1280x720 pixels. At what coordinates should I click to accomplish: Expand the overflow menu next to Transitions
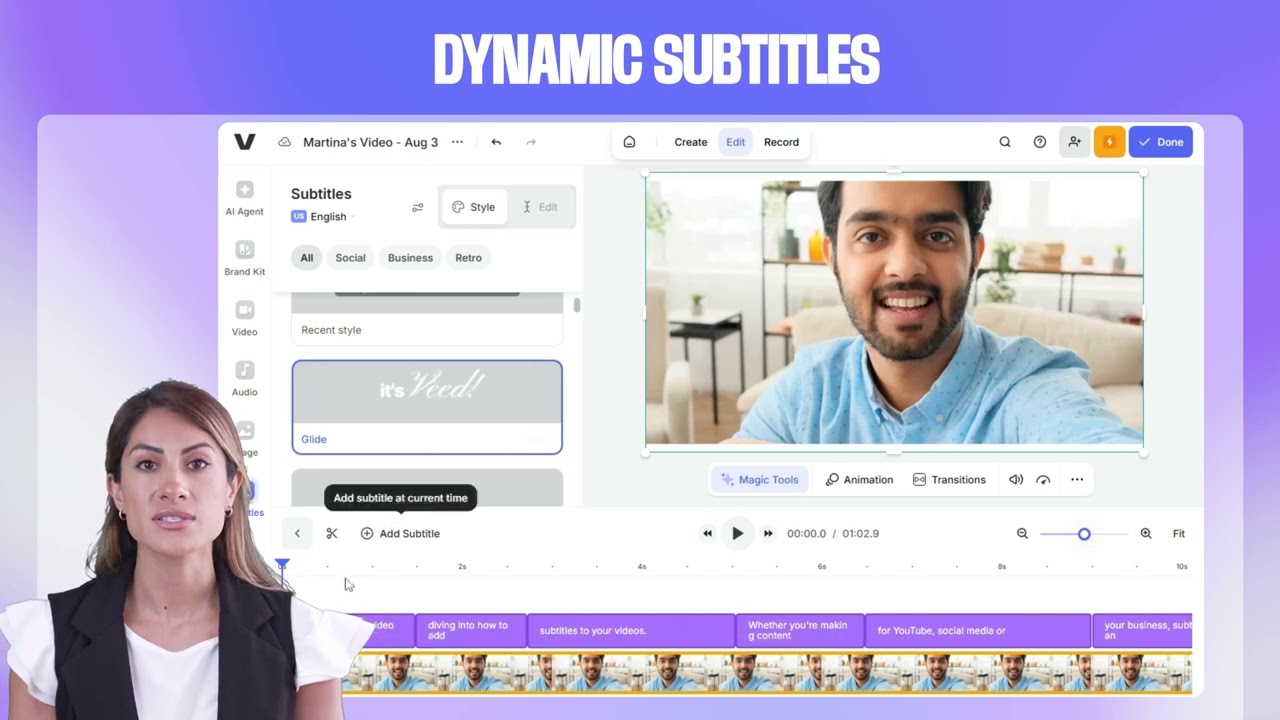click(1077, 479)
